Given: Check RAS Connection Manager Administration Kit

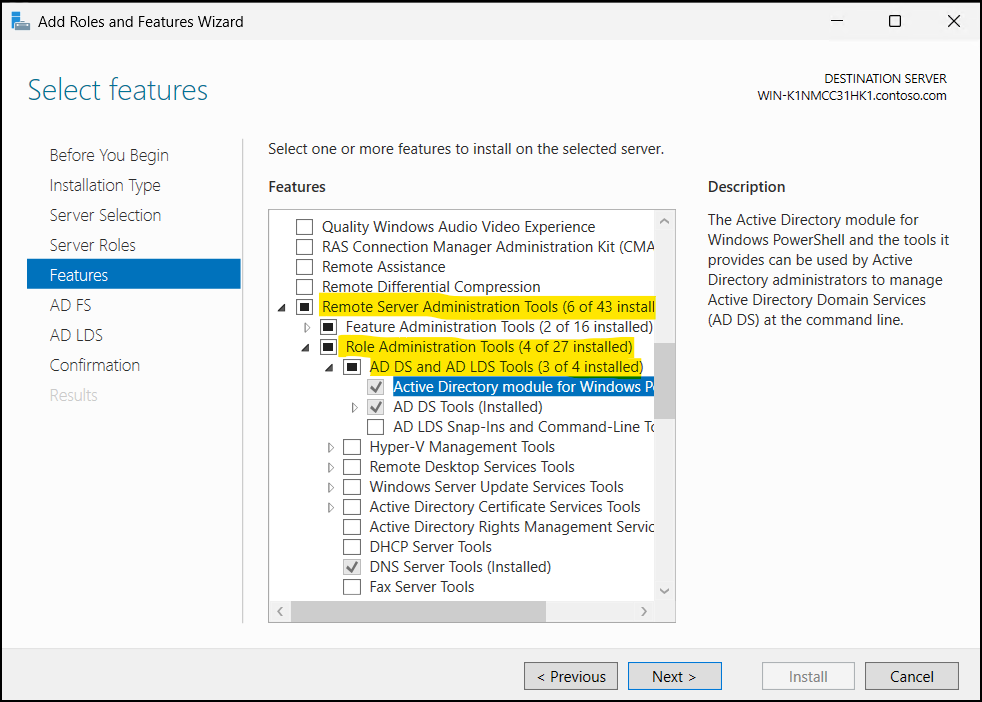Looking at the screenshot, I should (x=304, y=246).
